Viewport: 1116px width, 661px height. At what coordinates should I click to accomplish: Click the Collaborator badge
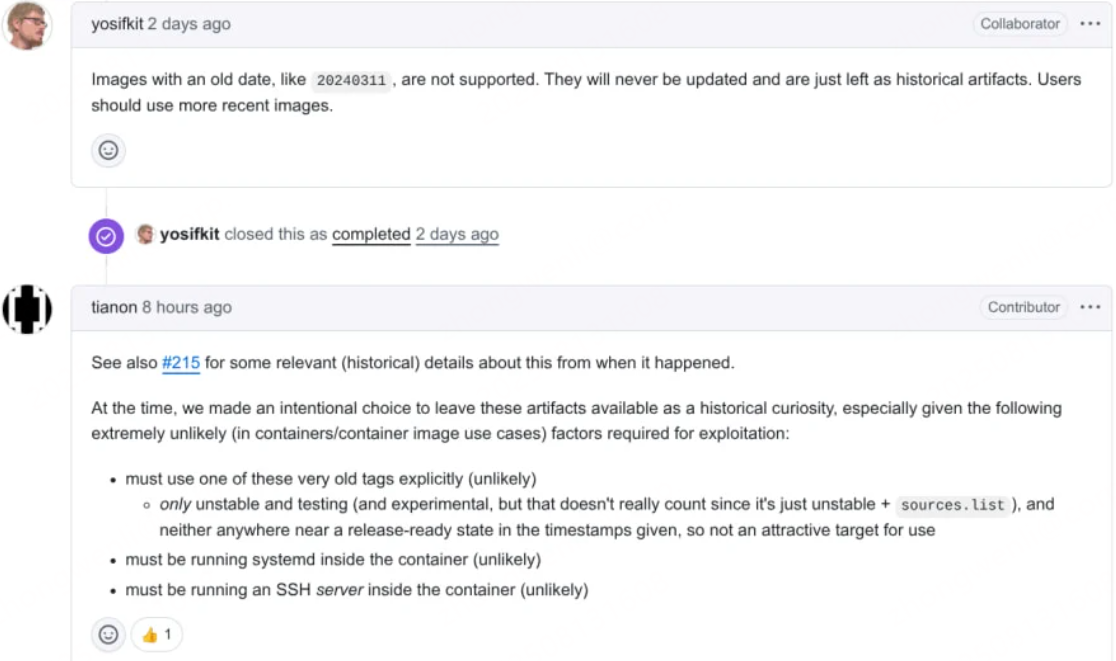click(x=1019, y=24)
